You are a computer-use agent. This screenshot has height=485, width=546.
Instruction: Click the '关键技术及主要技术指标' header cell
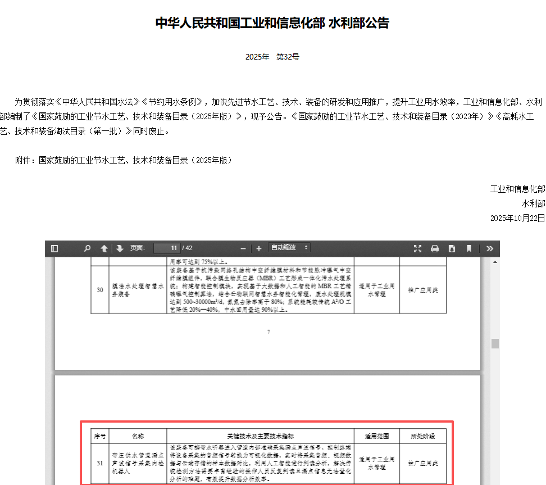click(x=260, y=436)
